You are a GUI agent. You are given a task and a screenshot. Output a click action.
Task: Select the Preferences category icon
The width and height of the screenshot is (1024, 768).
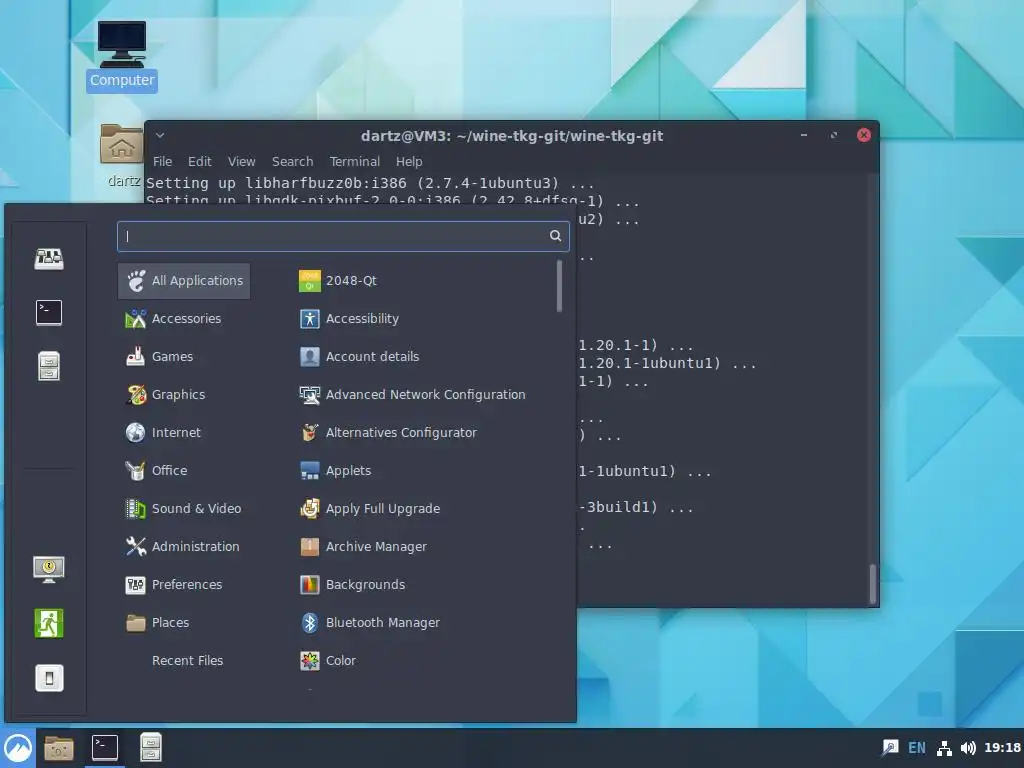pyautogui.click(x=135, y=584)
